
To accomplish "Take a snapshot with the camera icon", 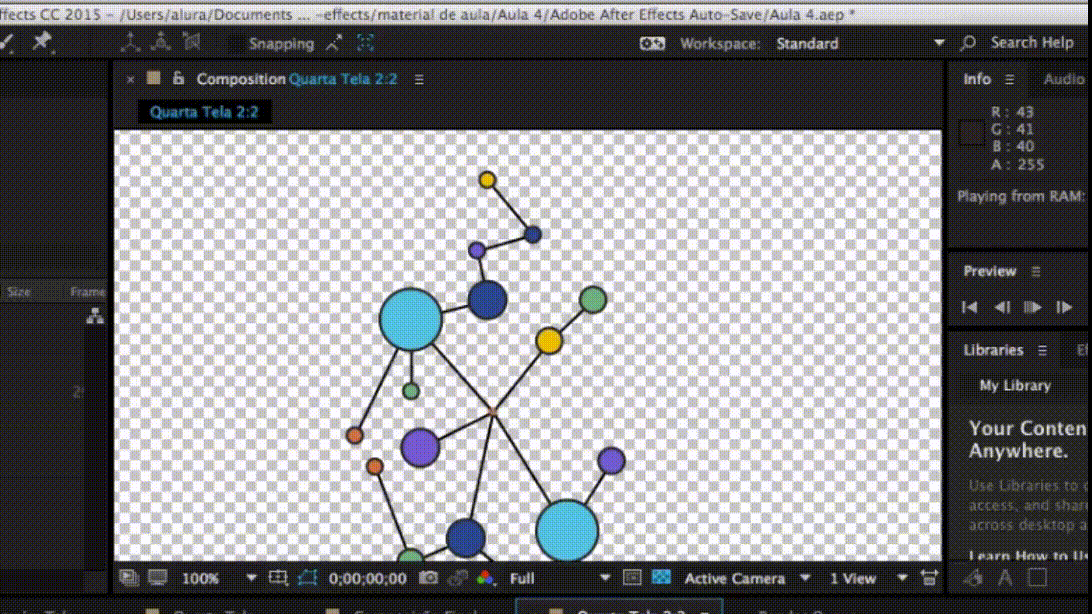I will point(429,578).
